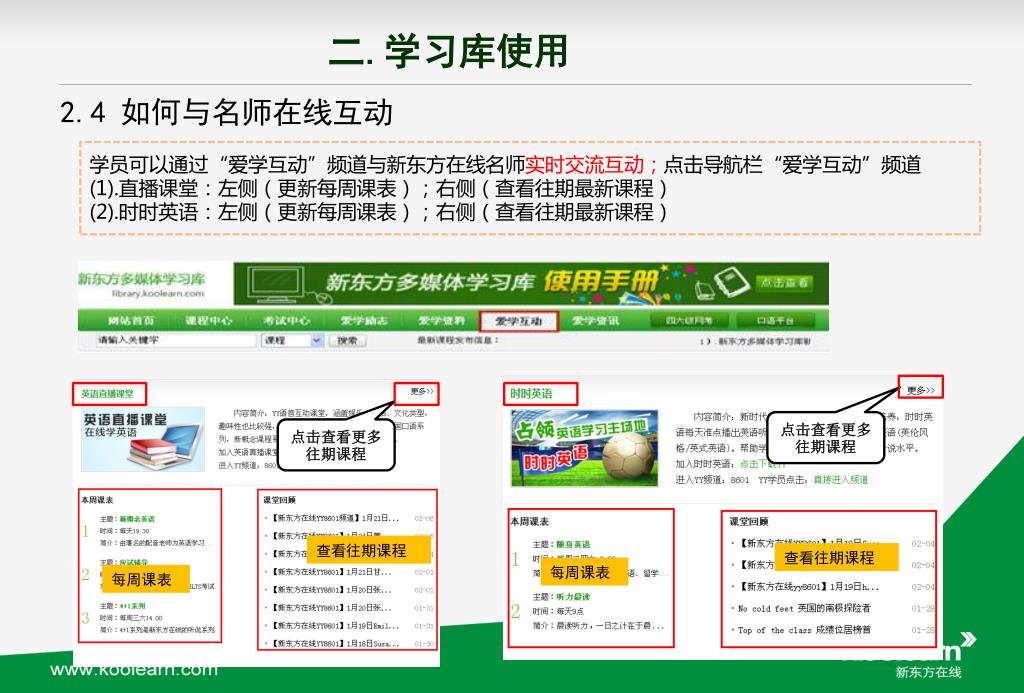Click 本周课表 heading under 时时英语
This screenshot has width=1024, height=693.
pyautogui.click(x=530, y=521)
